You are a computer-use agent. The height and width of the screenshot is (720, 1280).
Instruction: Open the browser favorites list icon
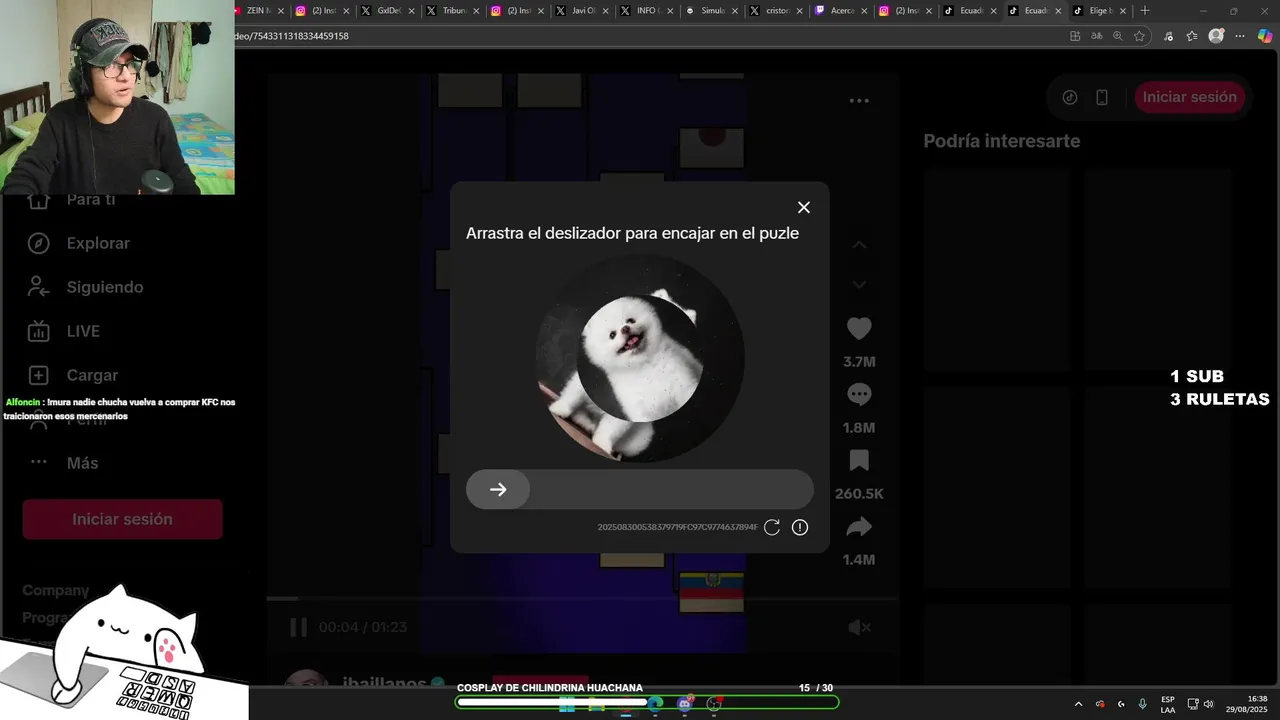1192,36
